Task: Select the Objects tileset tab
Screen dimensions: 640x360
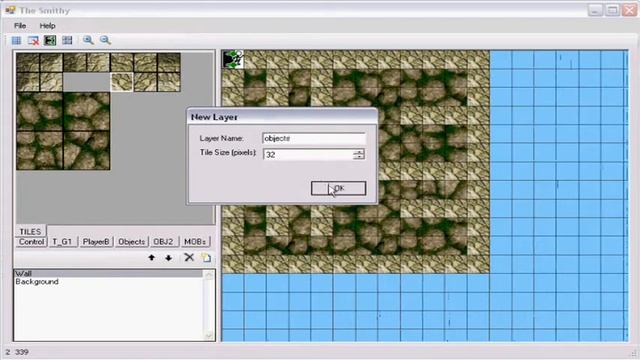Action: pos(131,242)
